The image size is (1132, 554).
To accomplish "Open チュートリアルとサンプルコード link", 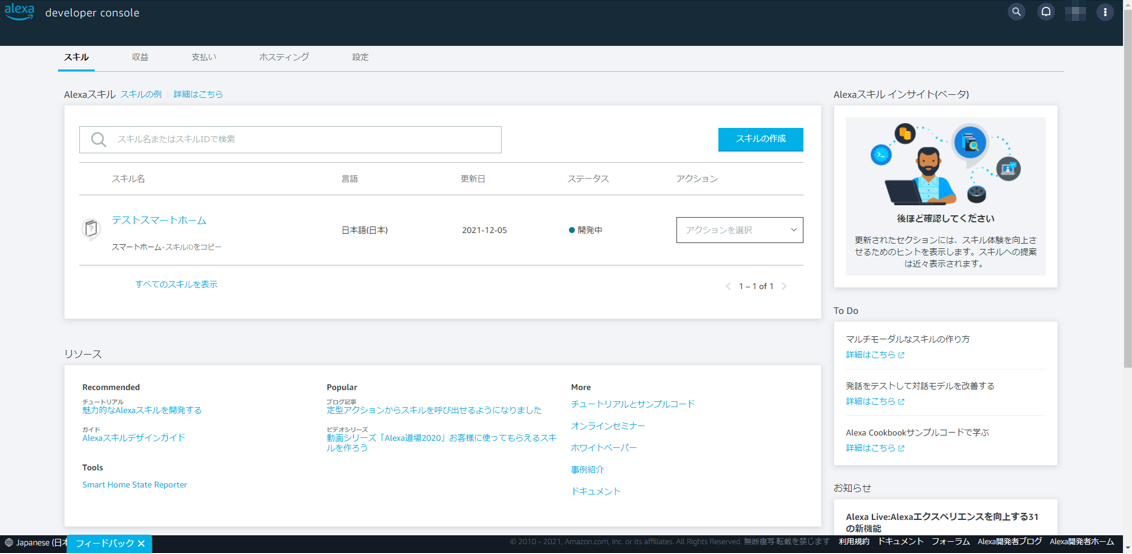I will point(633,404).
